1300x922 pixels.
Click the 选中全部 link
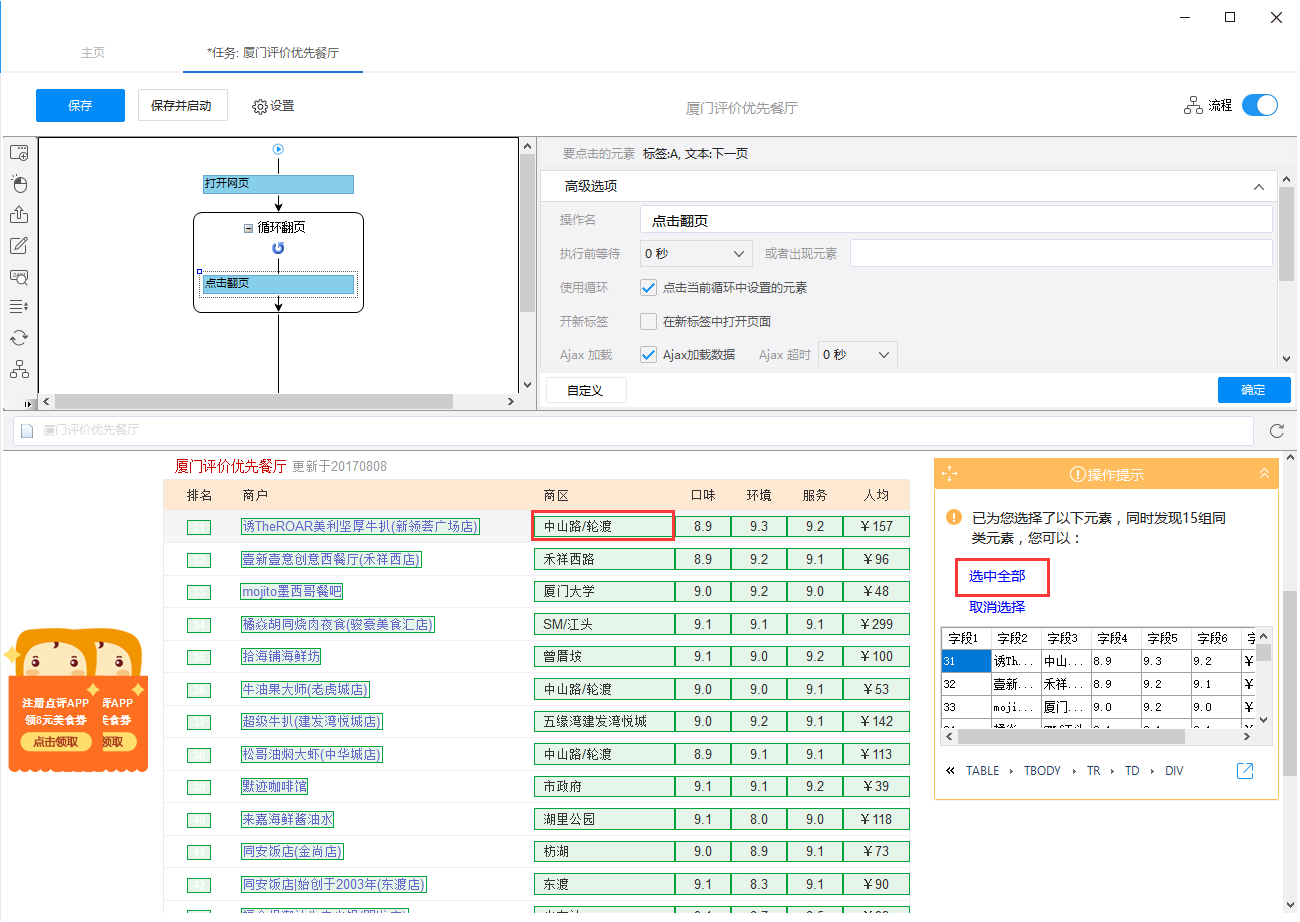(x=997, y=576)
